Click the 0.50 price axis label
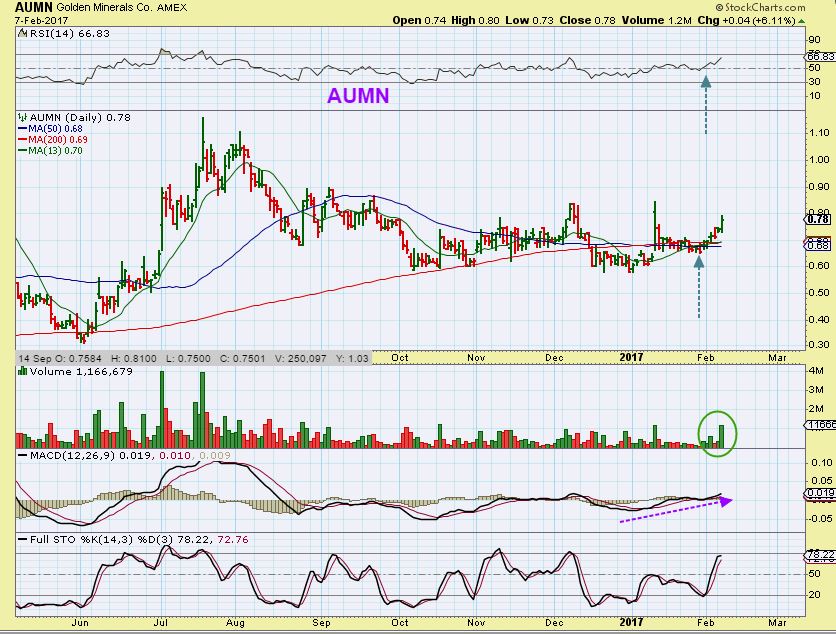The width and height of the screenshot is (836, 634). (818, 293)
